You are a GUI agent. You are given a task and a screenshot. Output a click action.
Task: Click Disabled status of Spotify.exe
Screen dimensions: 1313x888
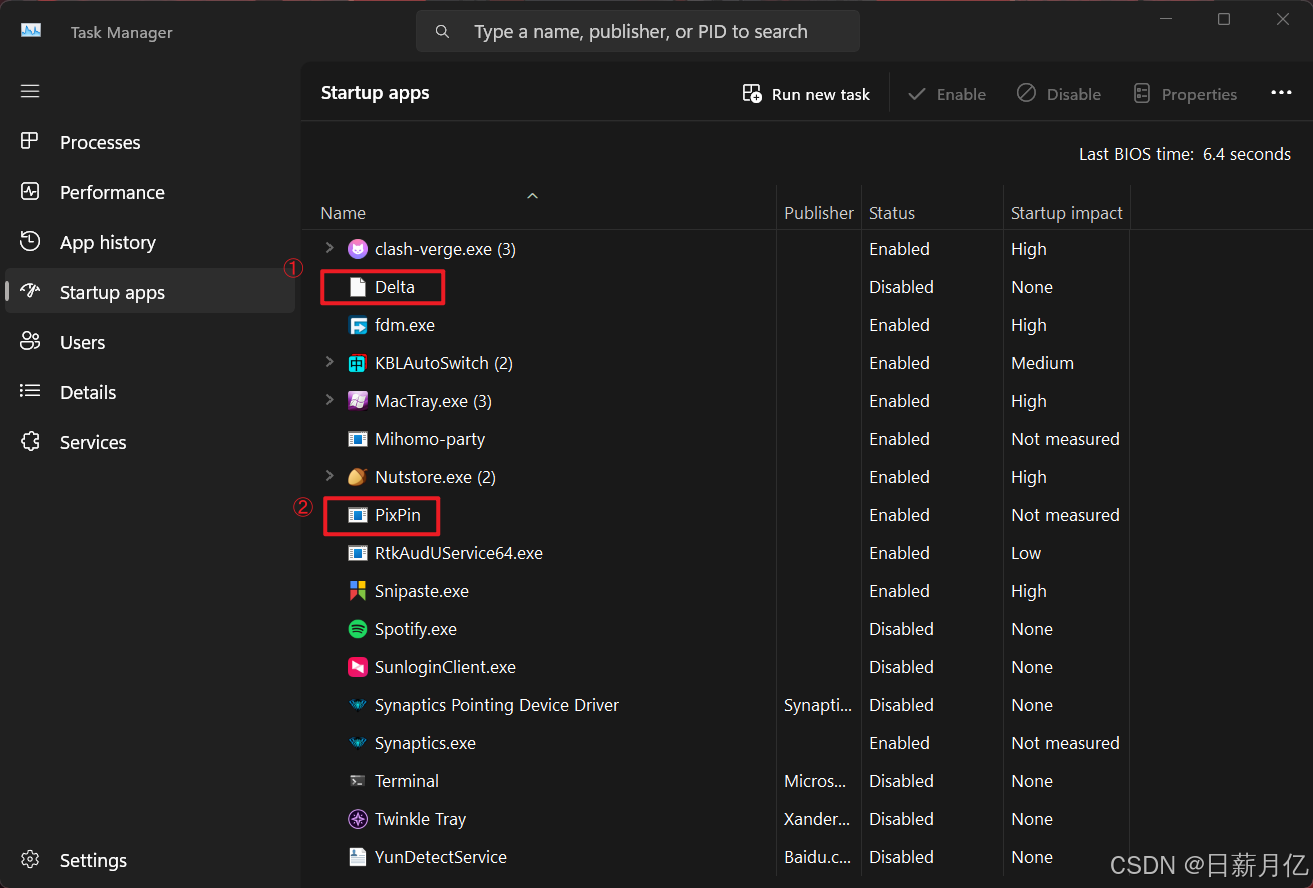pyautogui.click(x=901, y=629)
